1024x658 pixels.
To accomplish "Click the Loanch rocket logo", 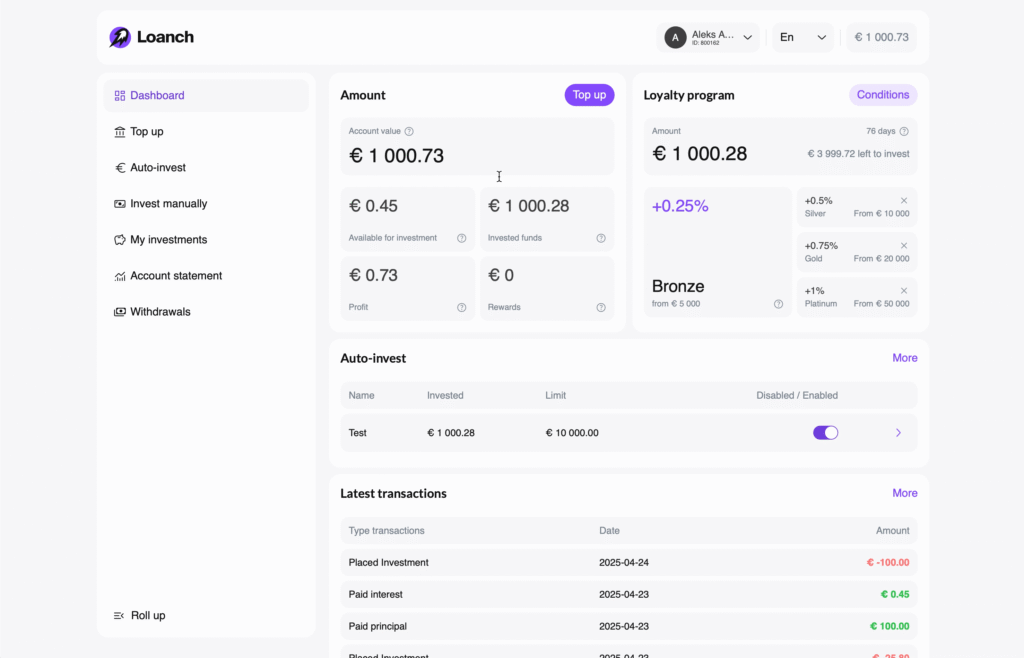I will [120, 37].
